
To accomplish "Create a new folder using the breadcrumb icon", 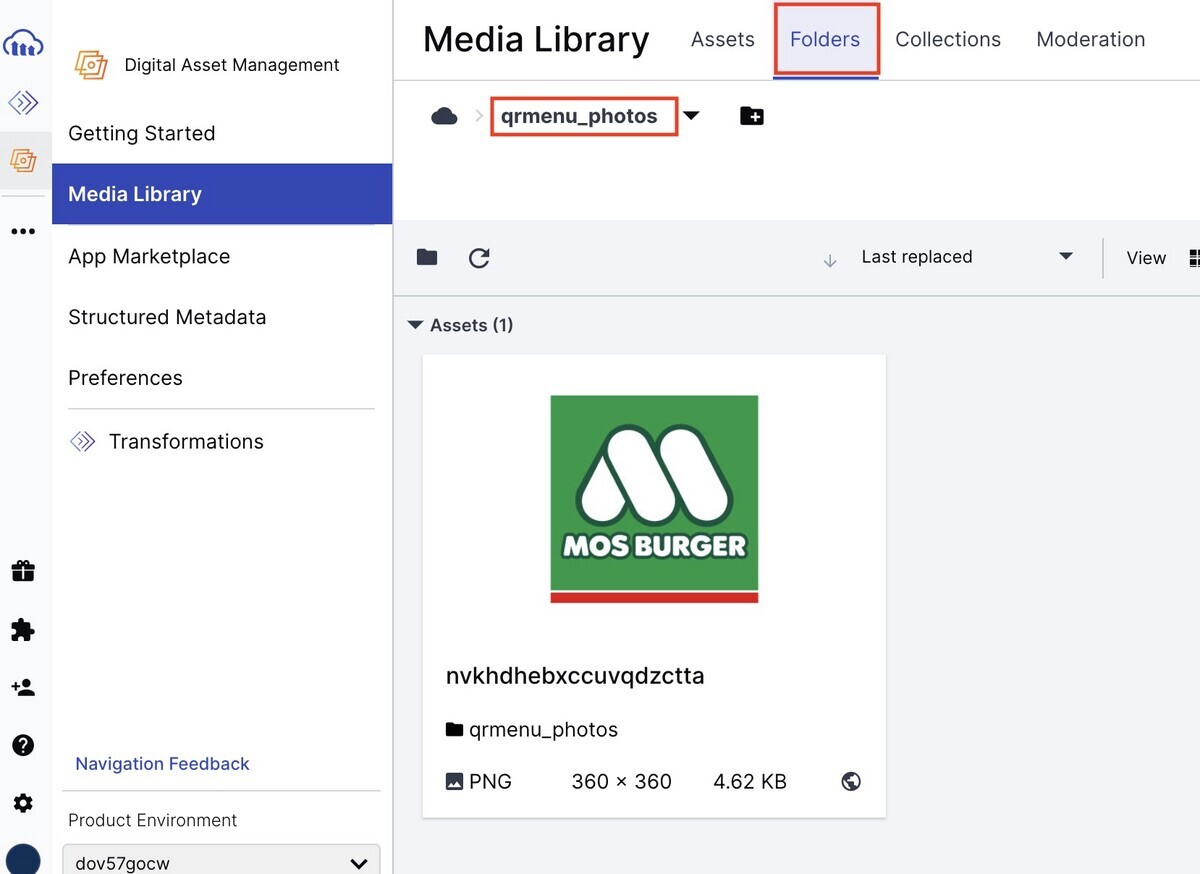I will point(751,115).
